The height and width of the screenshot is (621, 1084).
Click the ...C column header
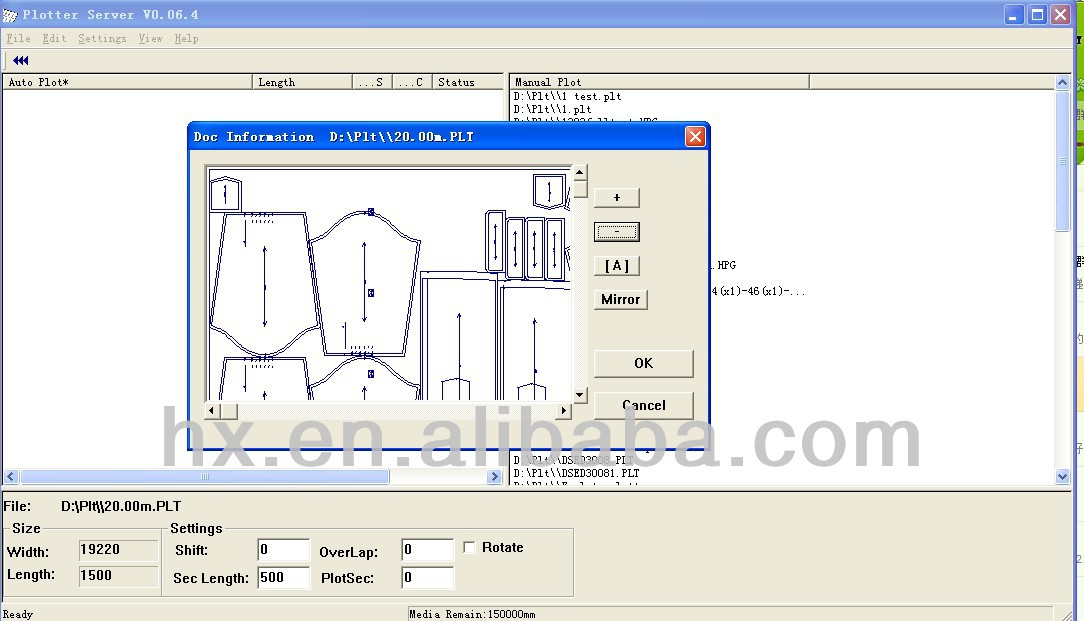(412, 82)
